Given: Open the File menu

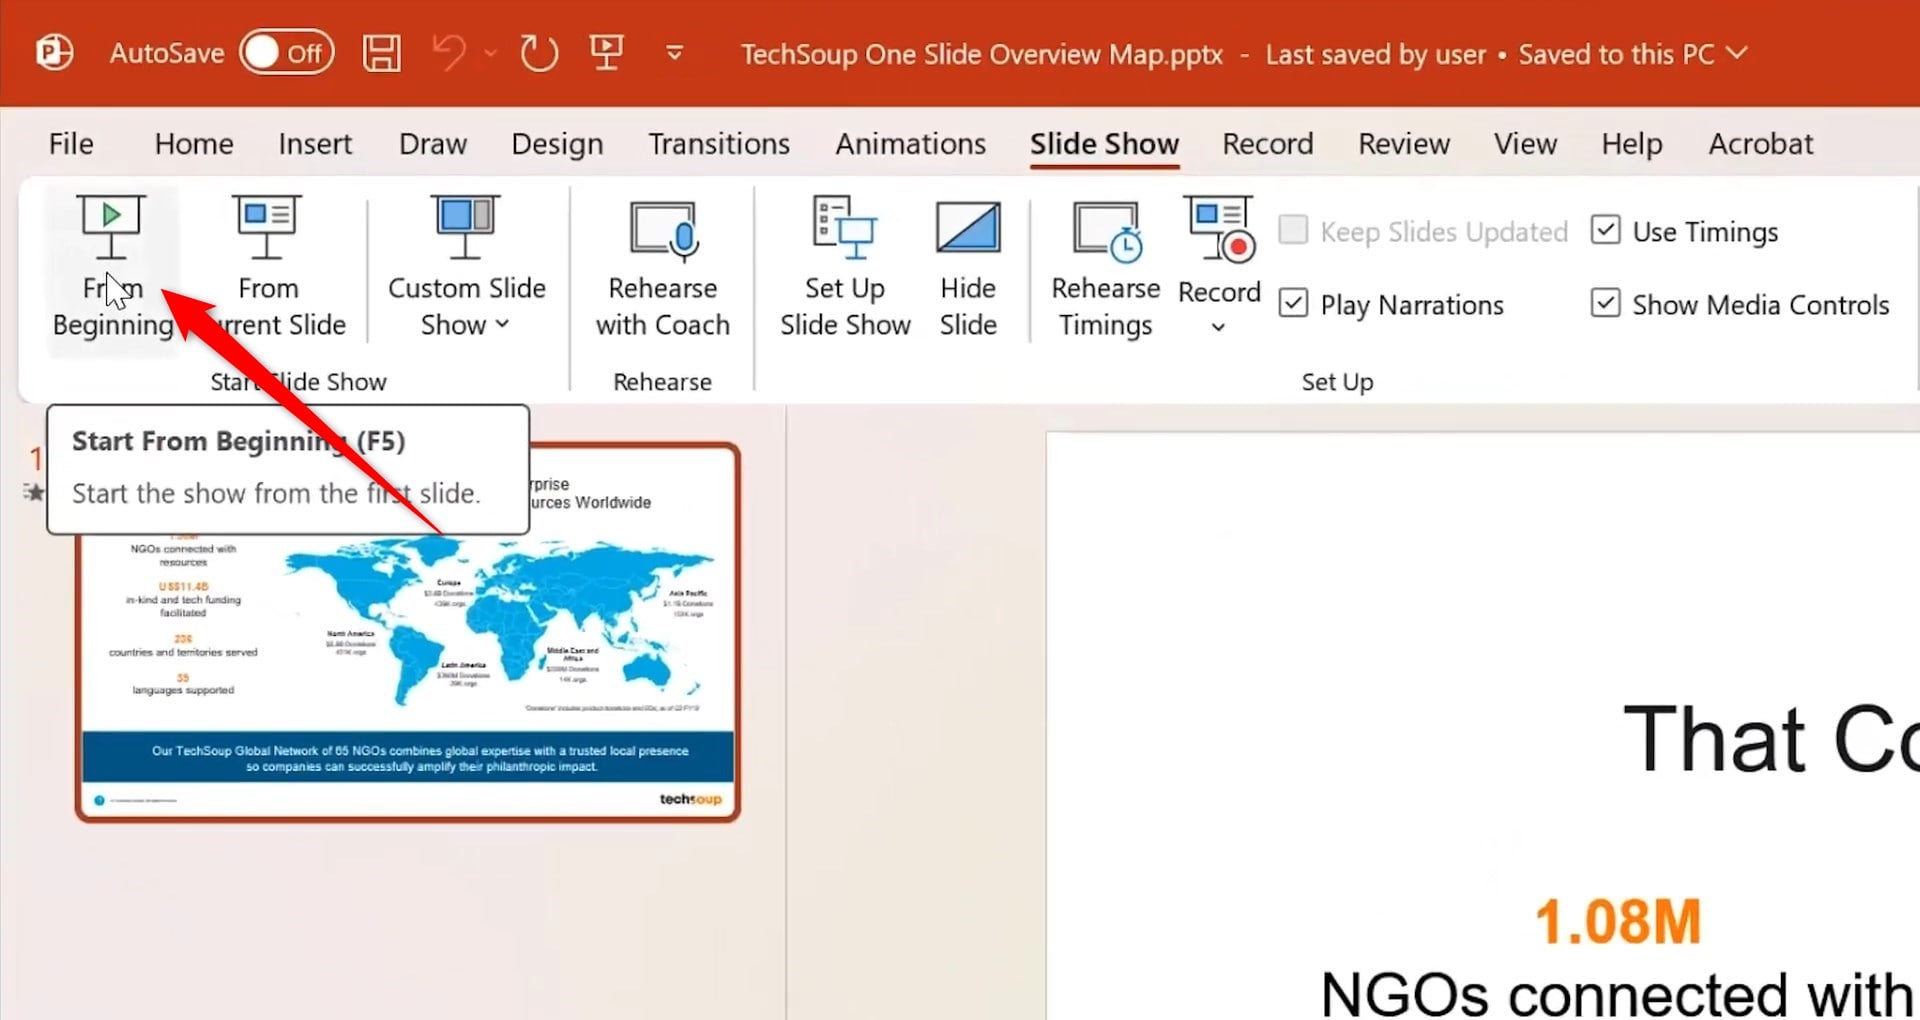Looking at the screenshot, I should click(x=71, y=144).
